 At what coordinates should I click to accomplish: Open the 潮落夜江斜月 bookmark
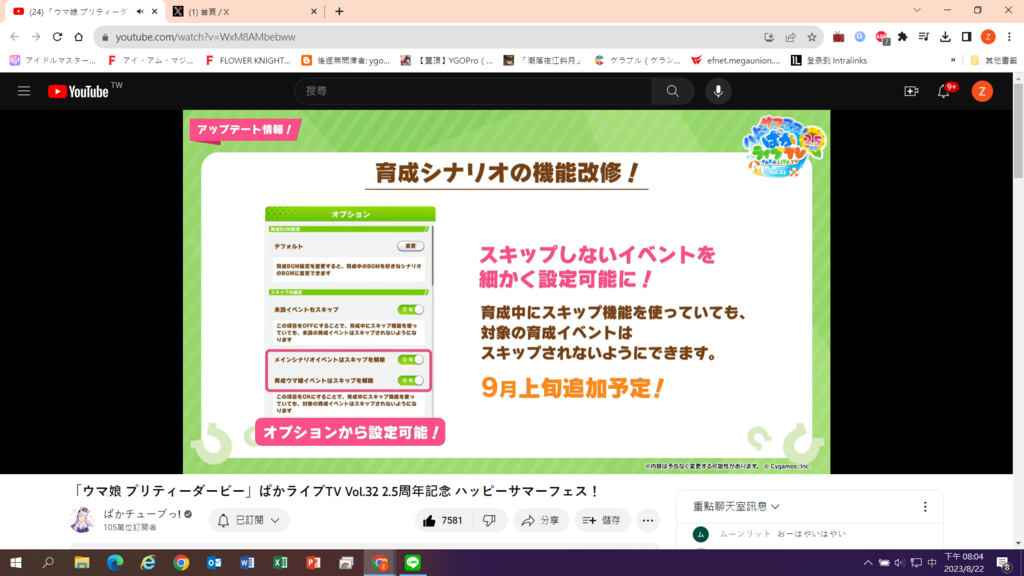(542, 61)
